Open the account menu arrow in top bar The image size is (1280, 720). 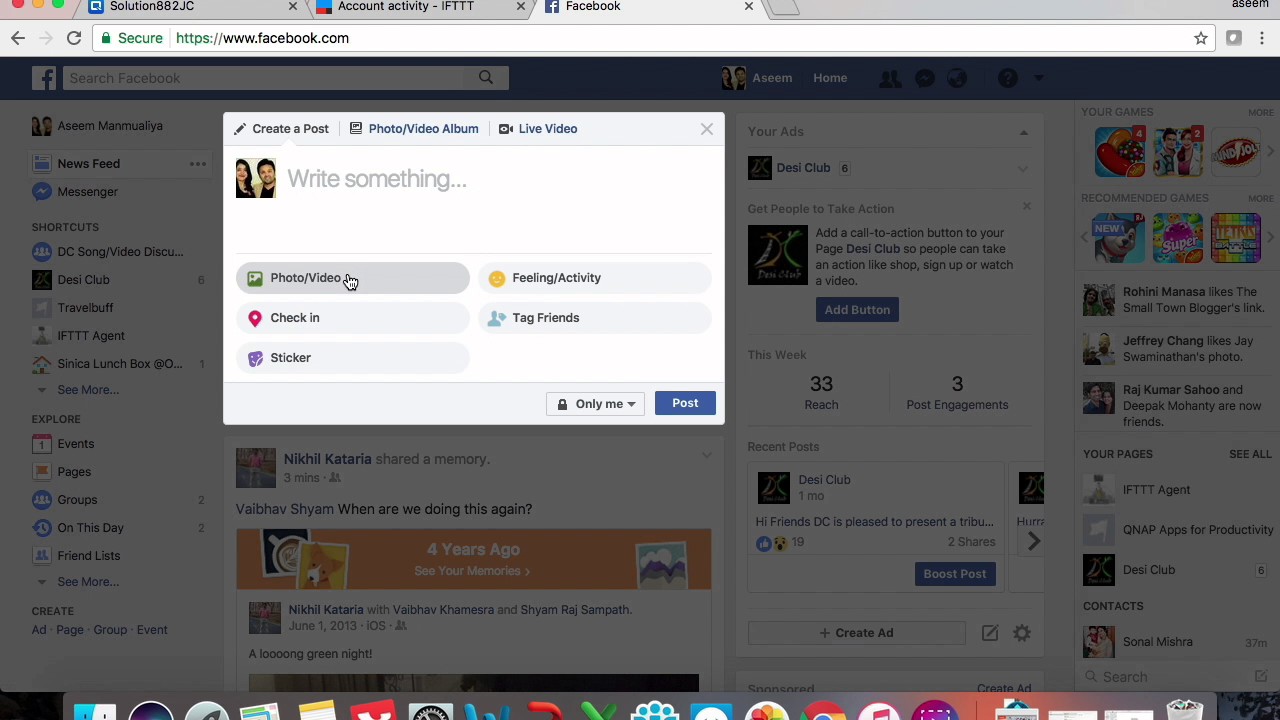click(x=1039, y=78)
